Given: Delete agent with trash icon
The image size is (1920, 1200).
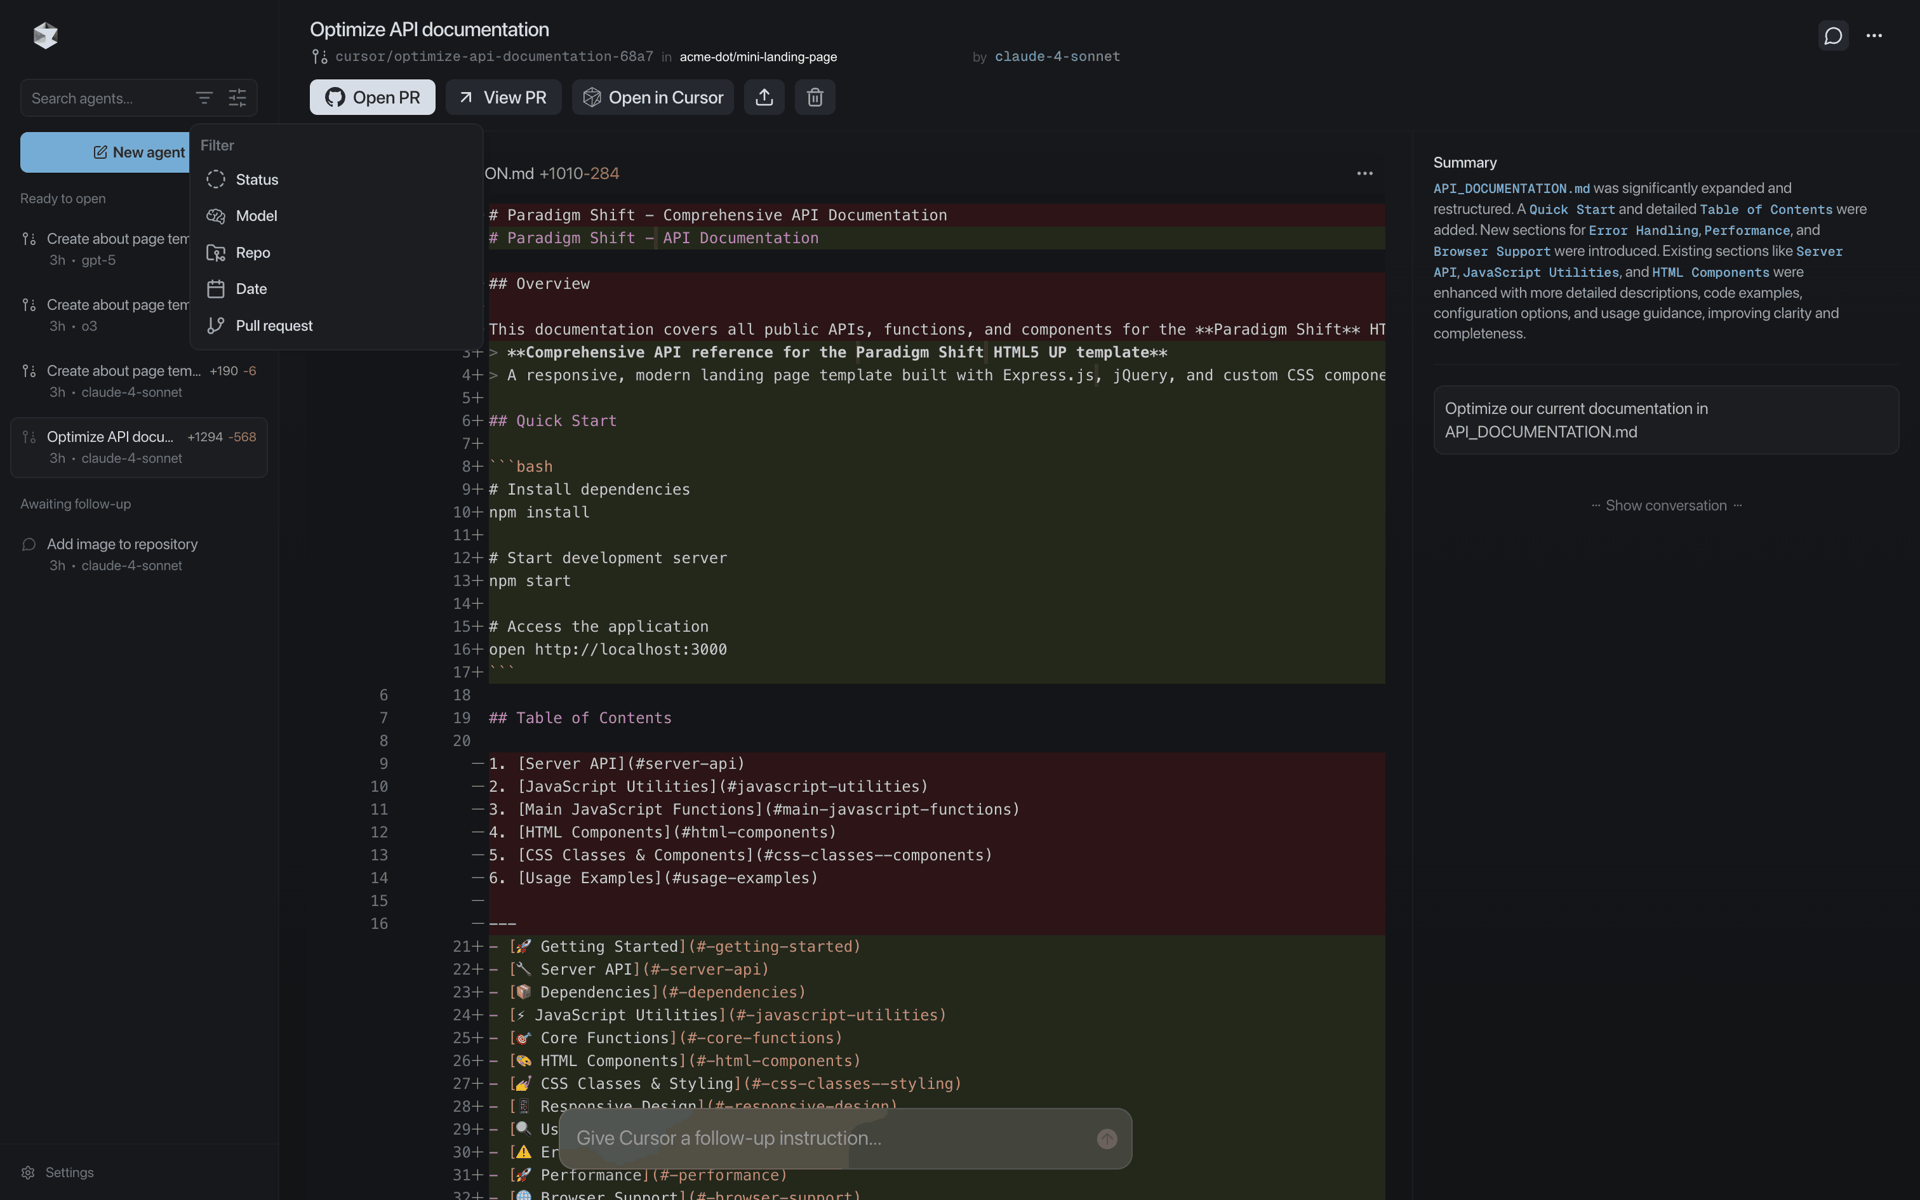Looking at the screenshot, I should [x=815, y=97].
